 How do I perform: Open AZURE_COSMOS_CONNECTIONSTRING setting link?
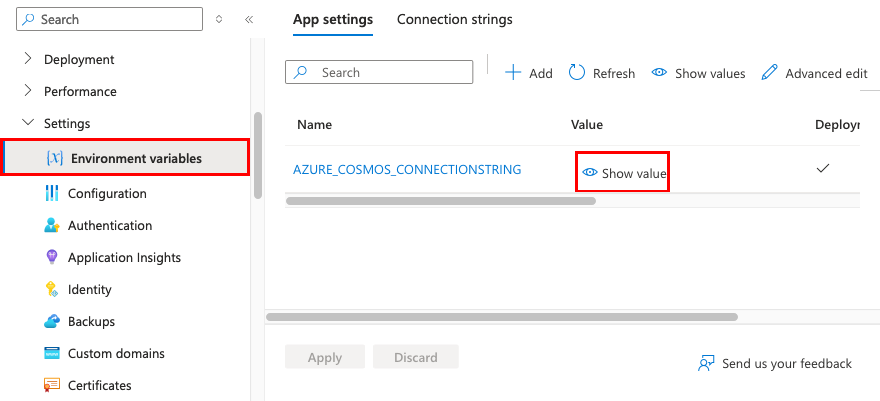(x=407, y=169)
